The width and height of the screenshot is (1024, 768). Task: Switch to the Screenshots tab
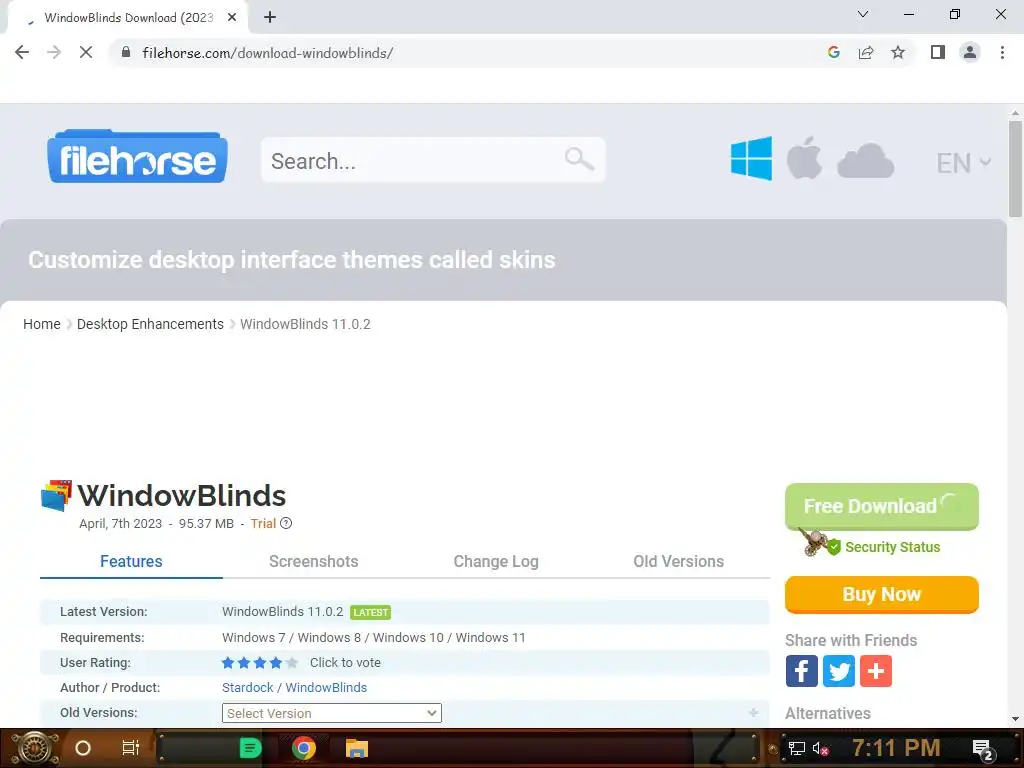[313, 562]
